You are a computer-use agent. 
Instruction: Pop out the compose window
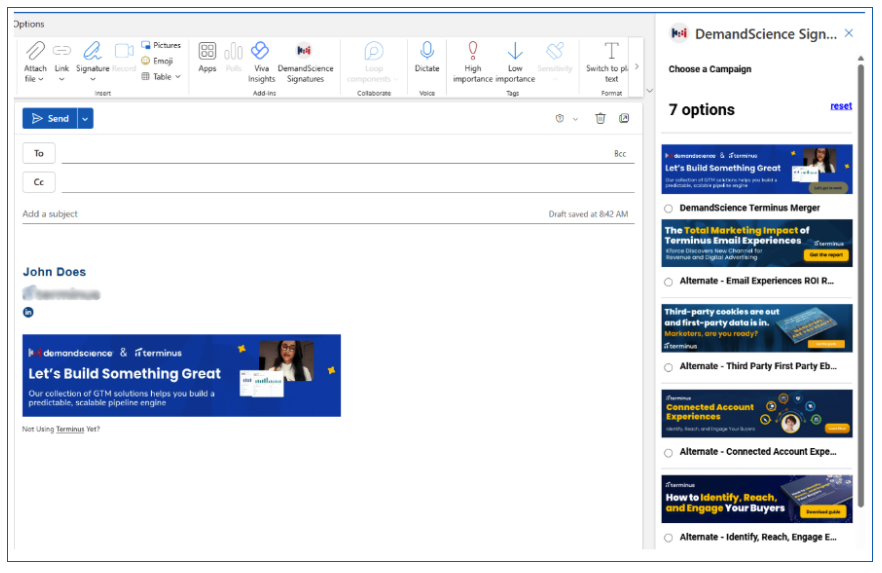[624, 118]
